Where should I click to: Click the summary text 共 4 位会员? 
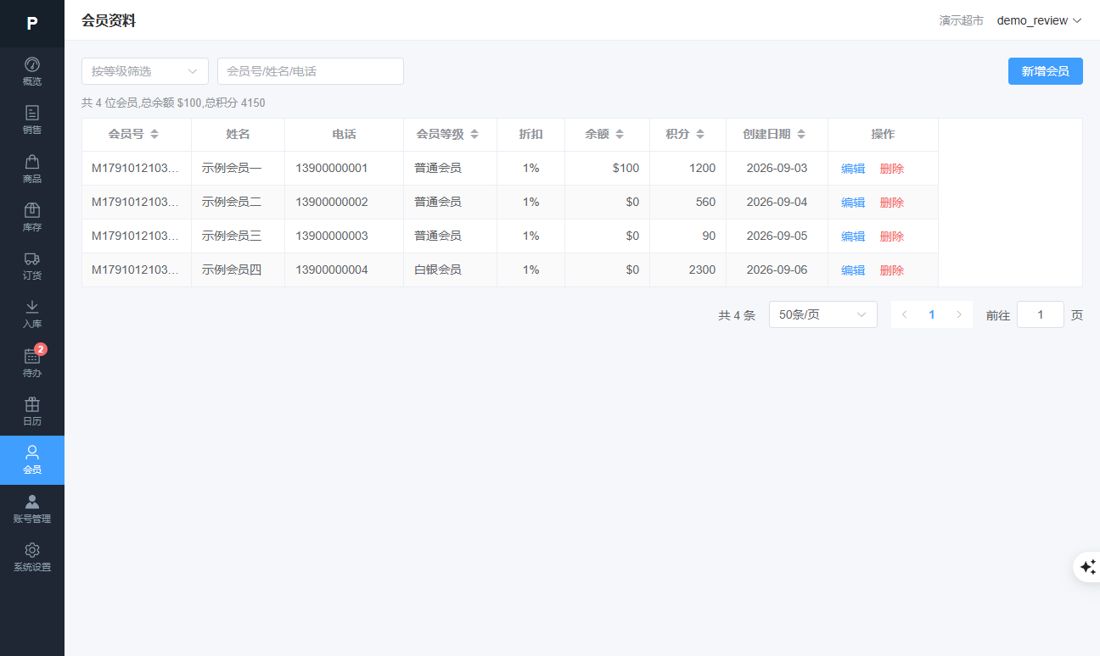(x=109, y=103)
